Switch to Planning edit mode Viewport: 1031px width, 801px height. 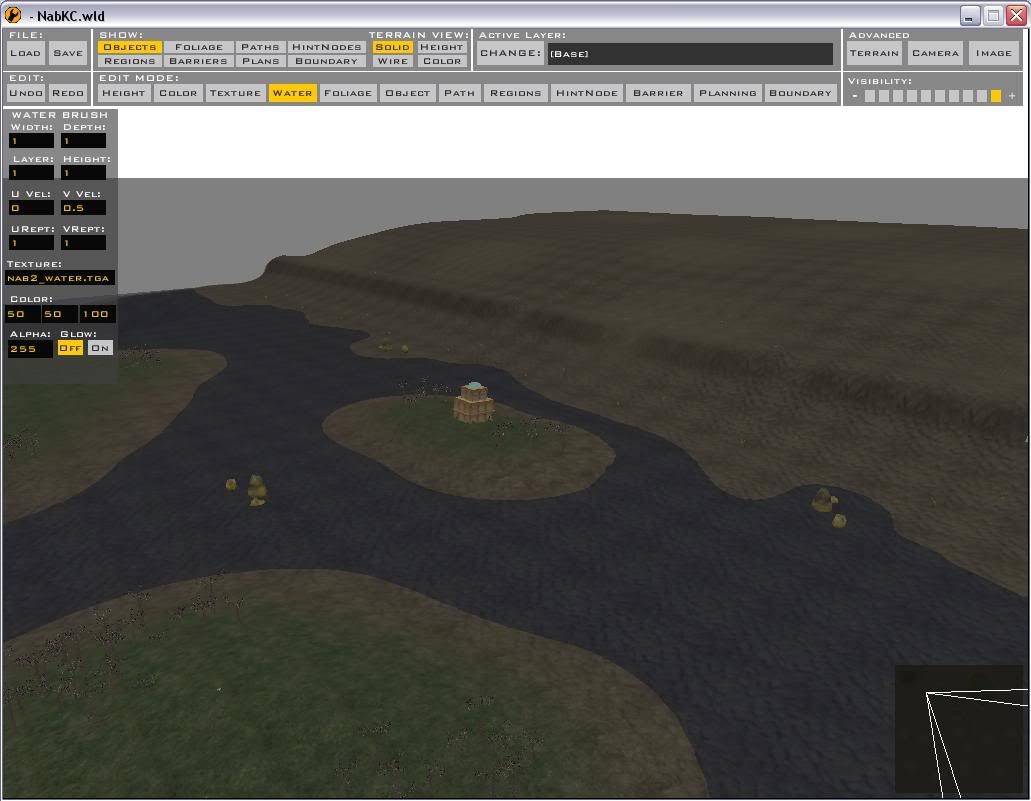click(x=728, y=93)
